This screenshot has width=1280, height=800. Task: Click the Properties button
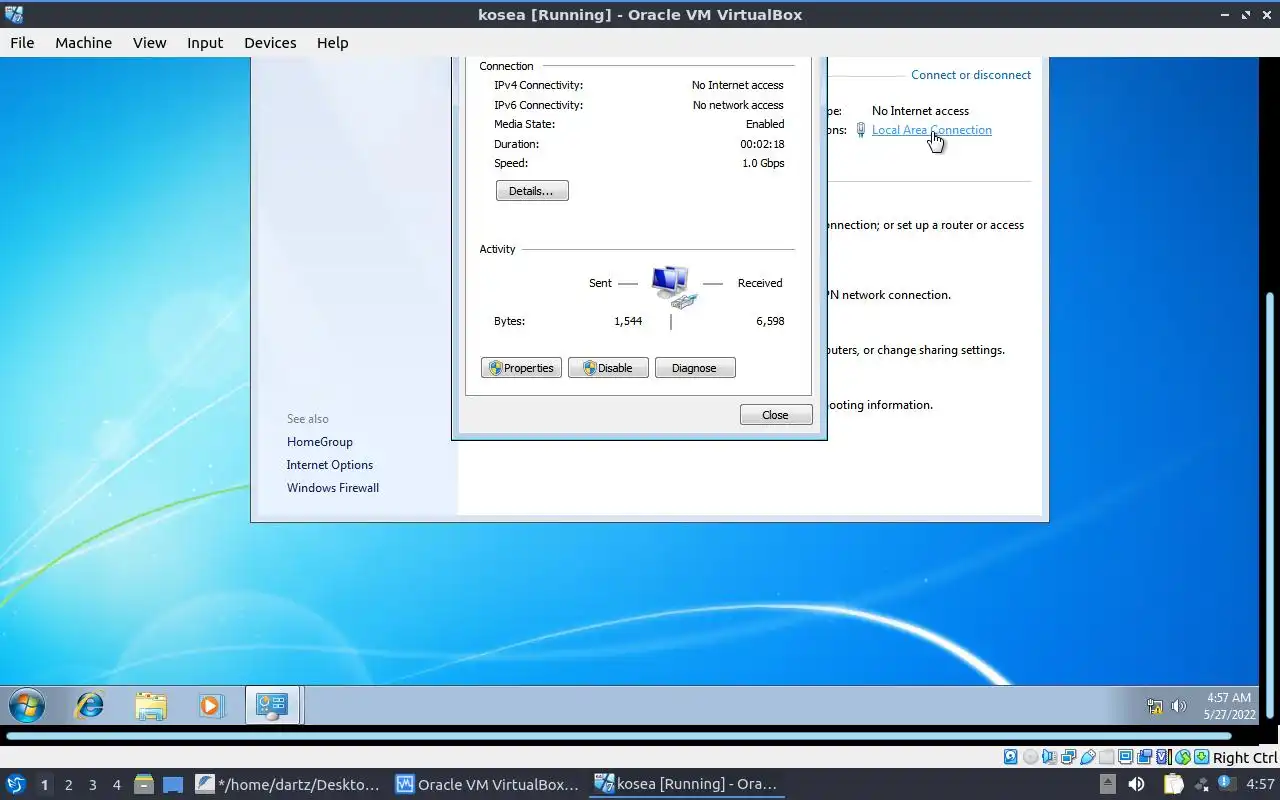(x=521, y=368)
